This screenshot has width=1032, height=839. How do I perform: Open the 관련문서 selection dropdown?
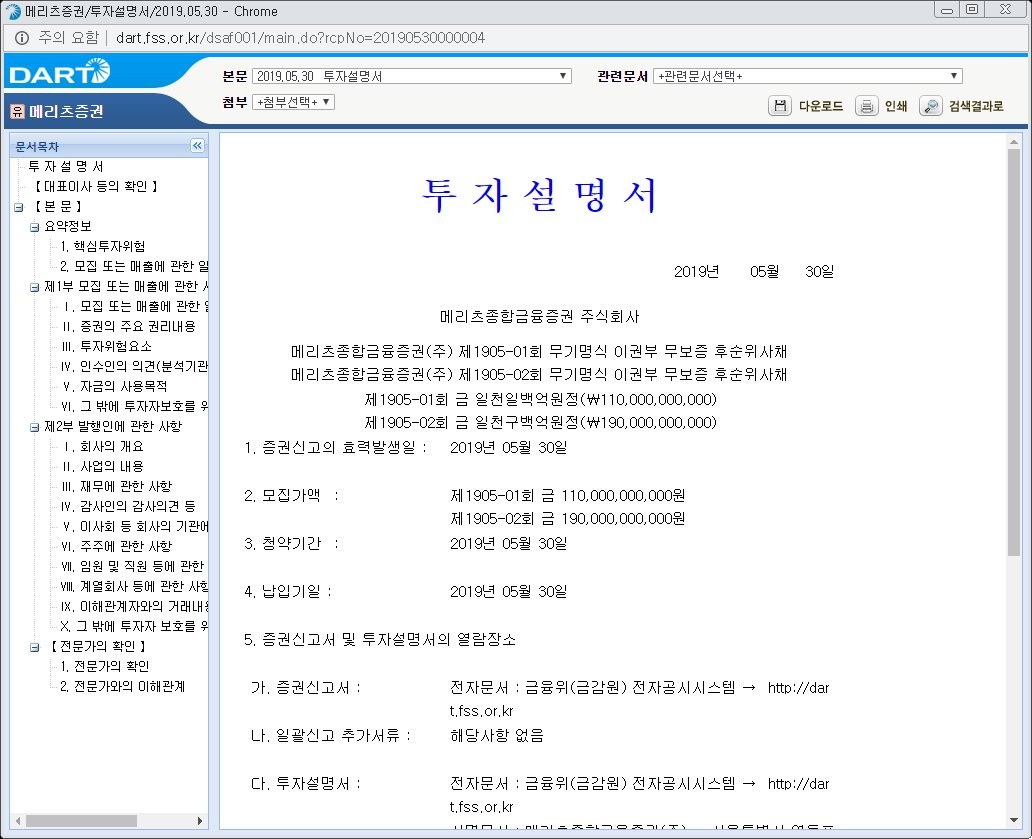point(808,76)
